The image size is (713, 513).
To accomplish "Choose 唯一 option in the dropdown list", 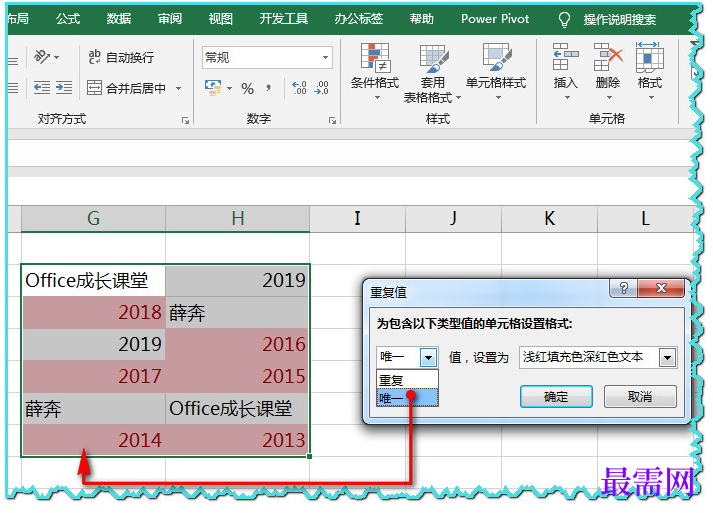I will (x=407, y=398).
